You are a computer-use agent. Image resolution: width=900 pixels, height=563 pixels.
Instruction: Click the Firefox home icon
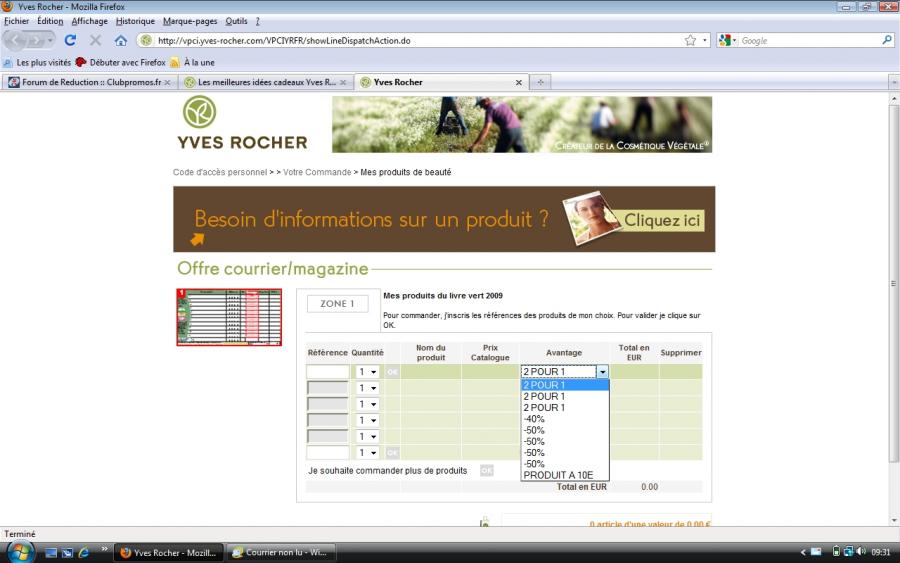click(121, 41)
